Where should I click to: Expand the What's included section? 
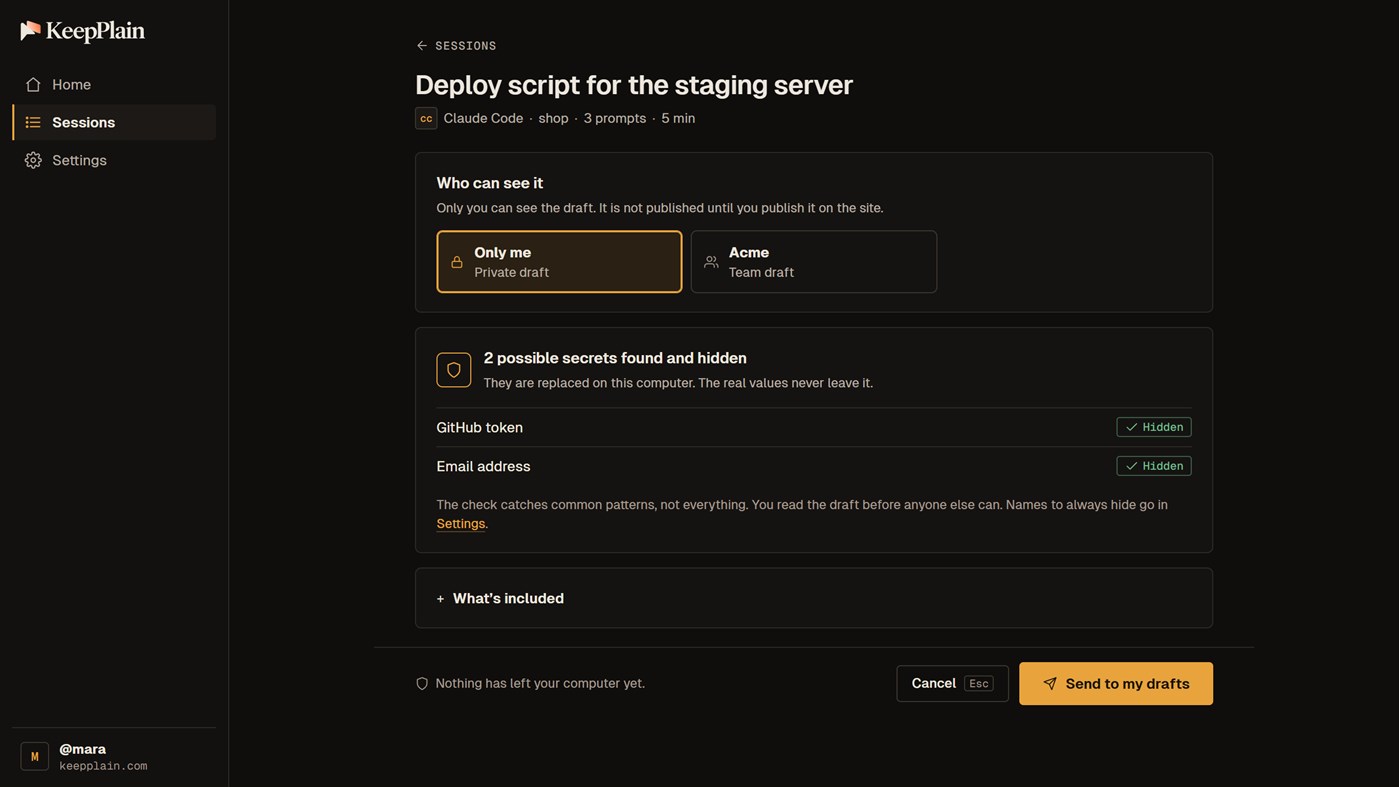click(814, 598)
